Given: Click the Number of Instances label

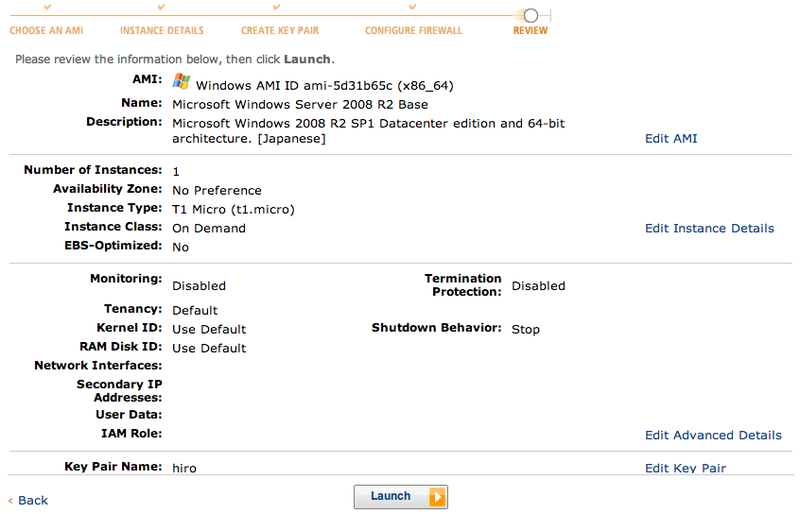Looking at the screenshot, I should (x=93, y=170).
